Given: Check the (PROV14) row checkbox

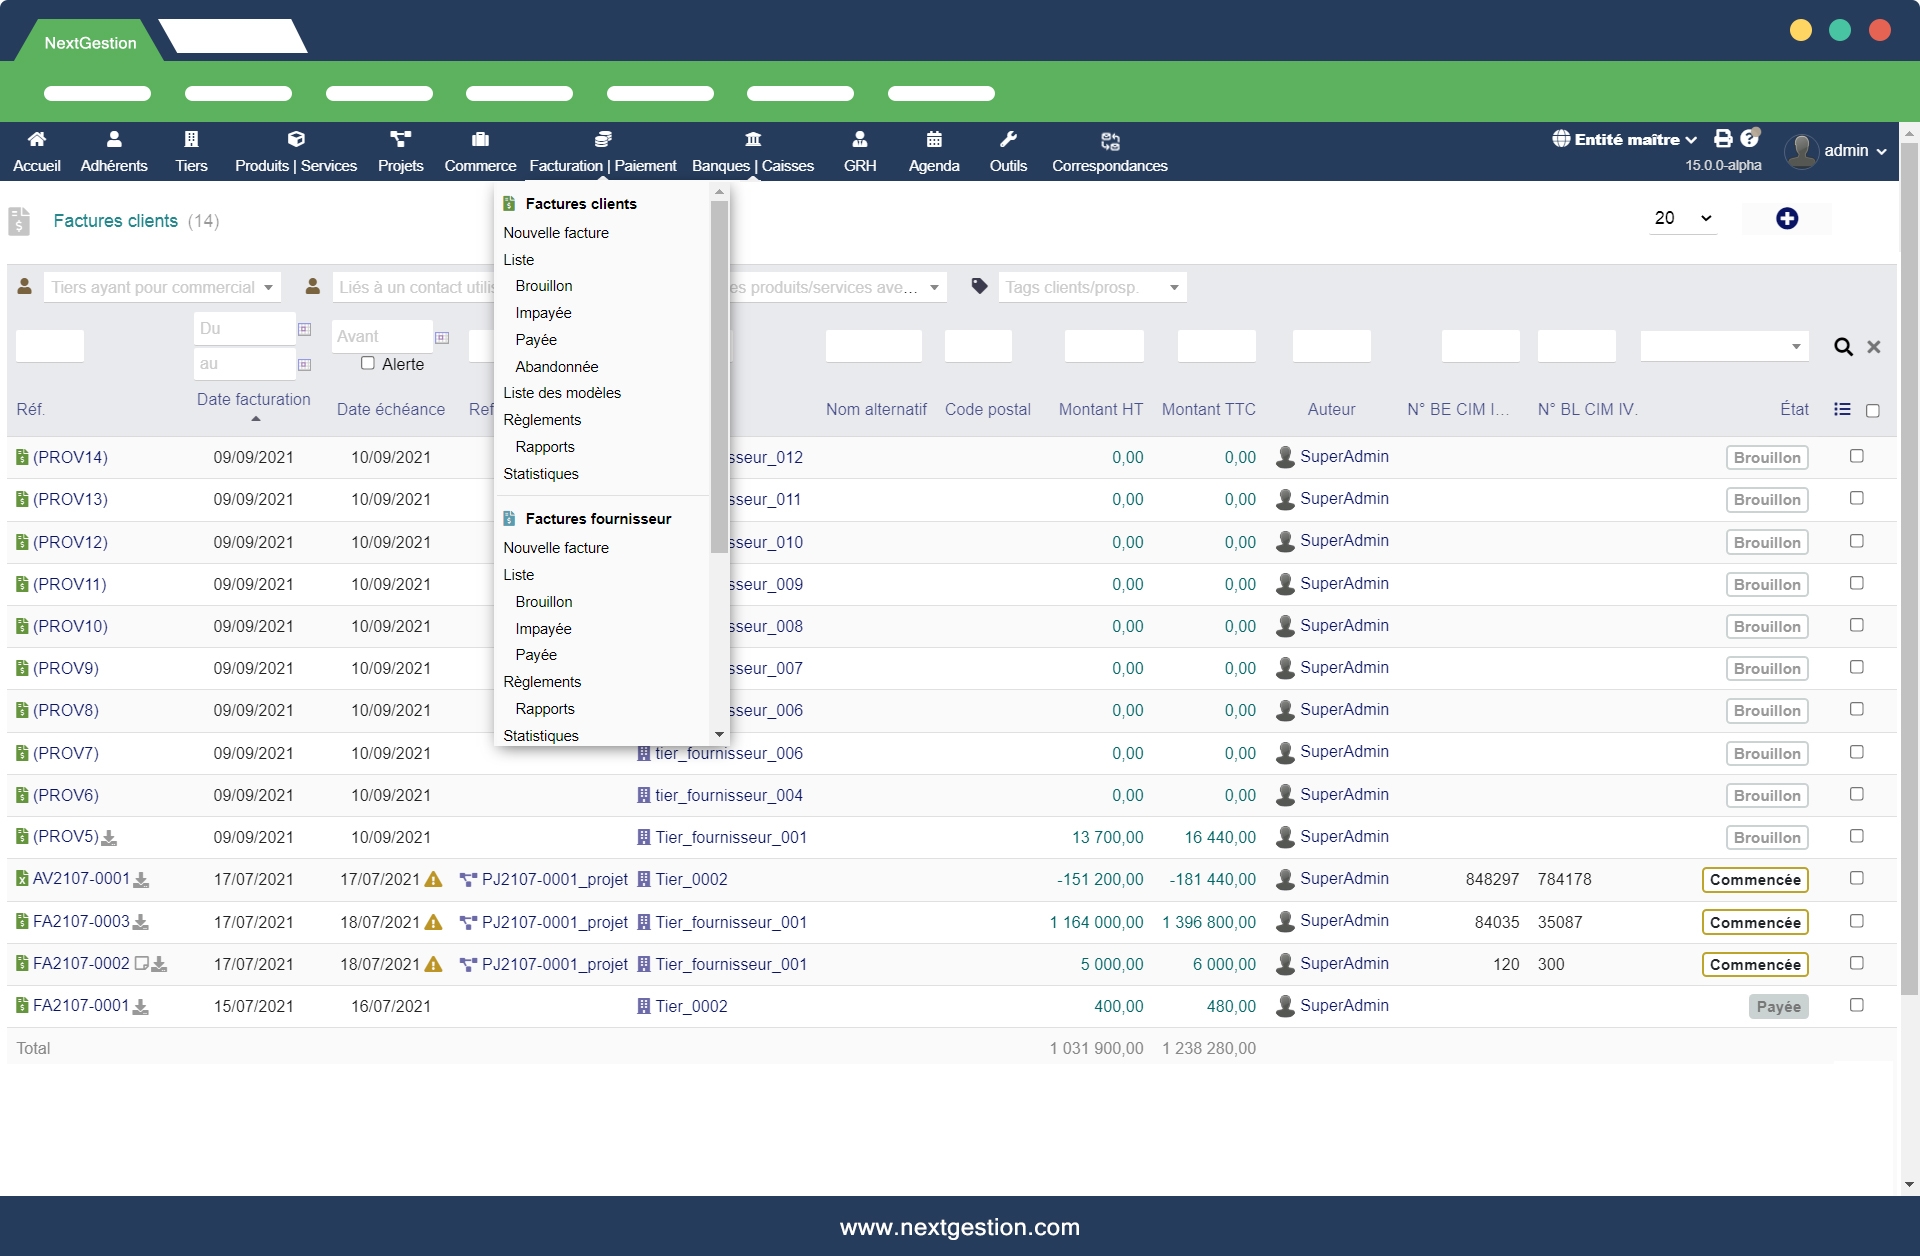Looking at the screenshot, I should click(x=1857, y=456).
